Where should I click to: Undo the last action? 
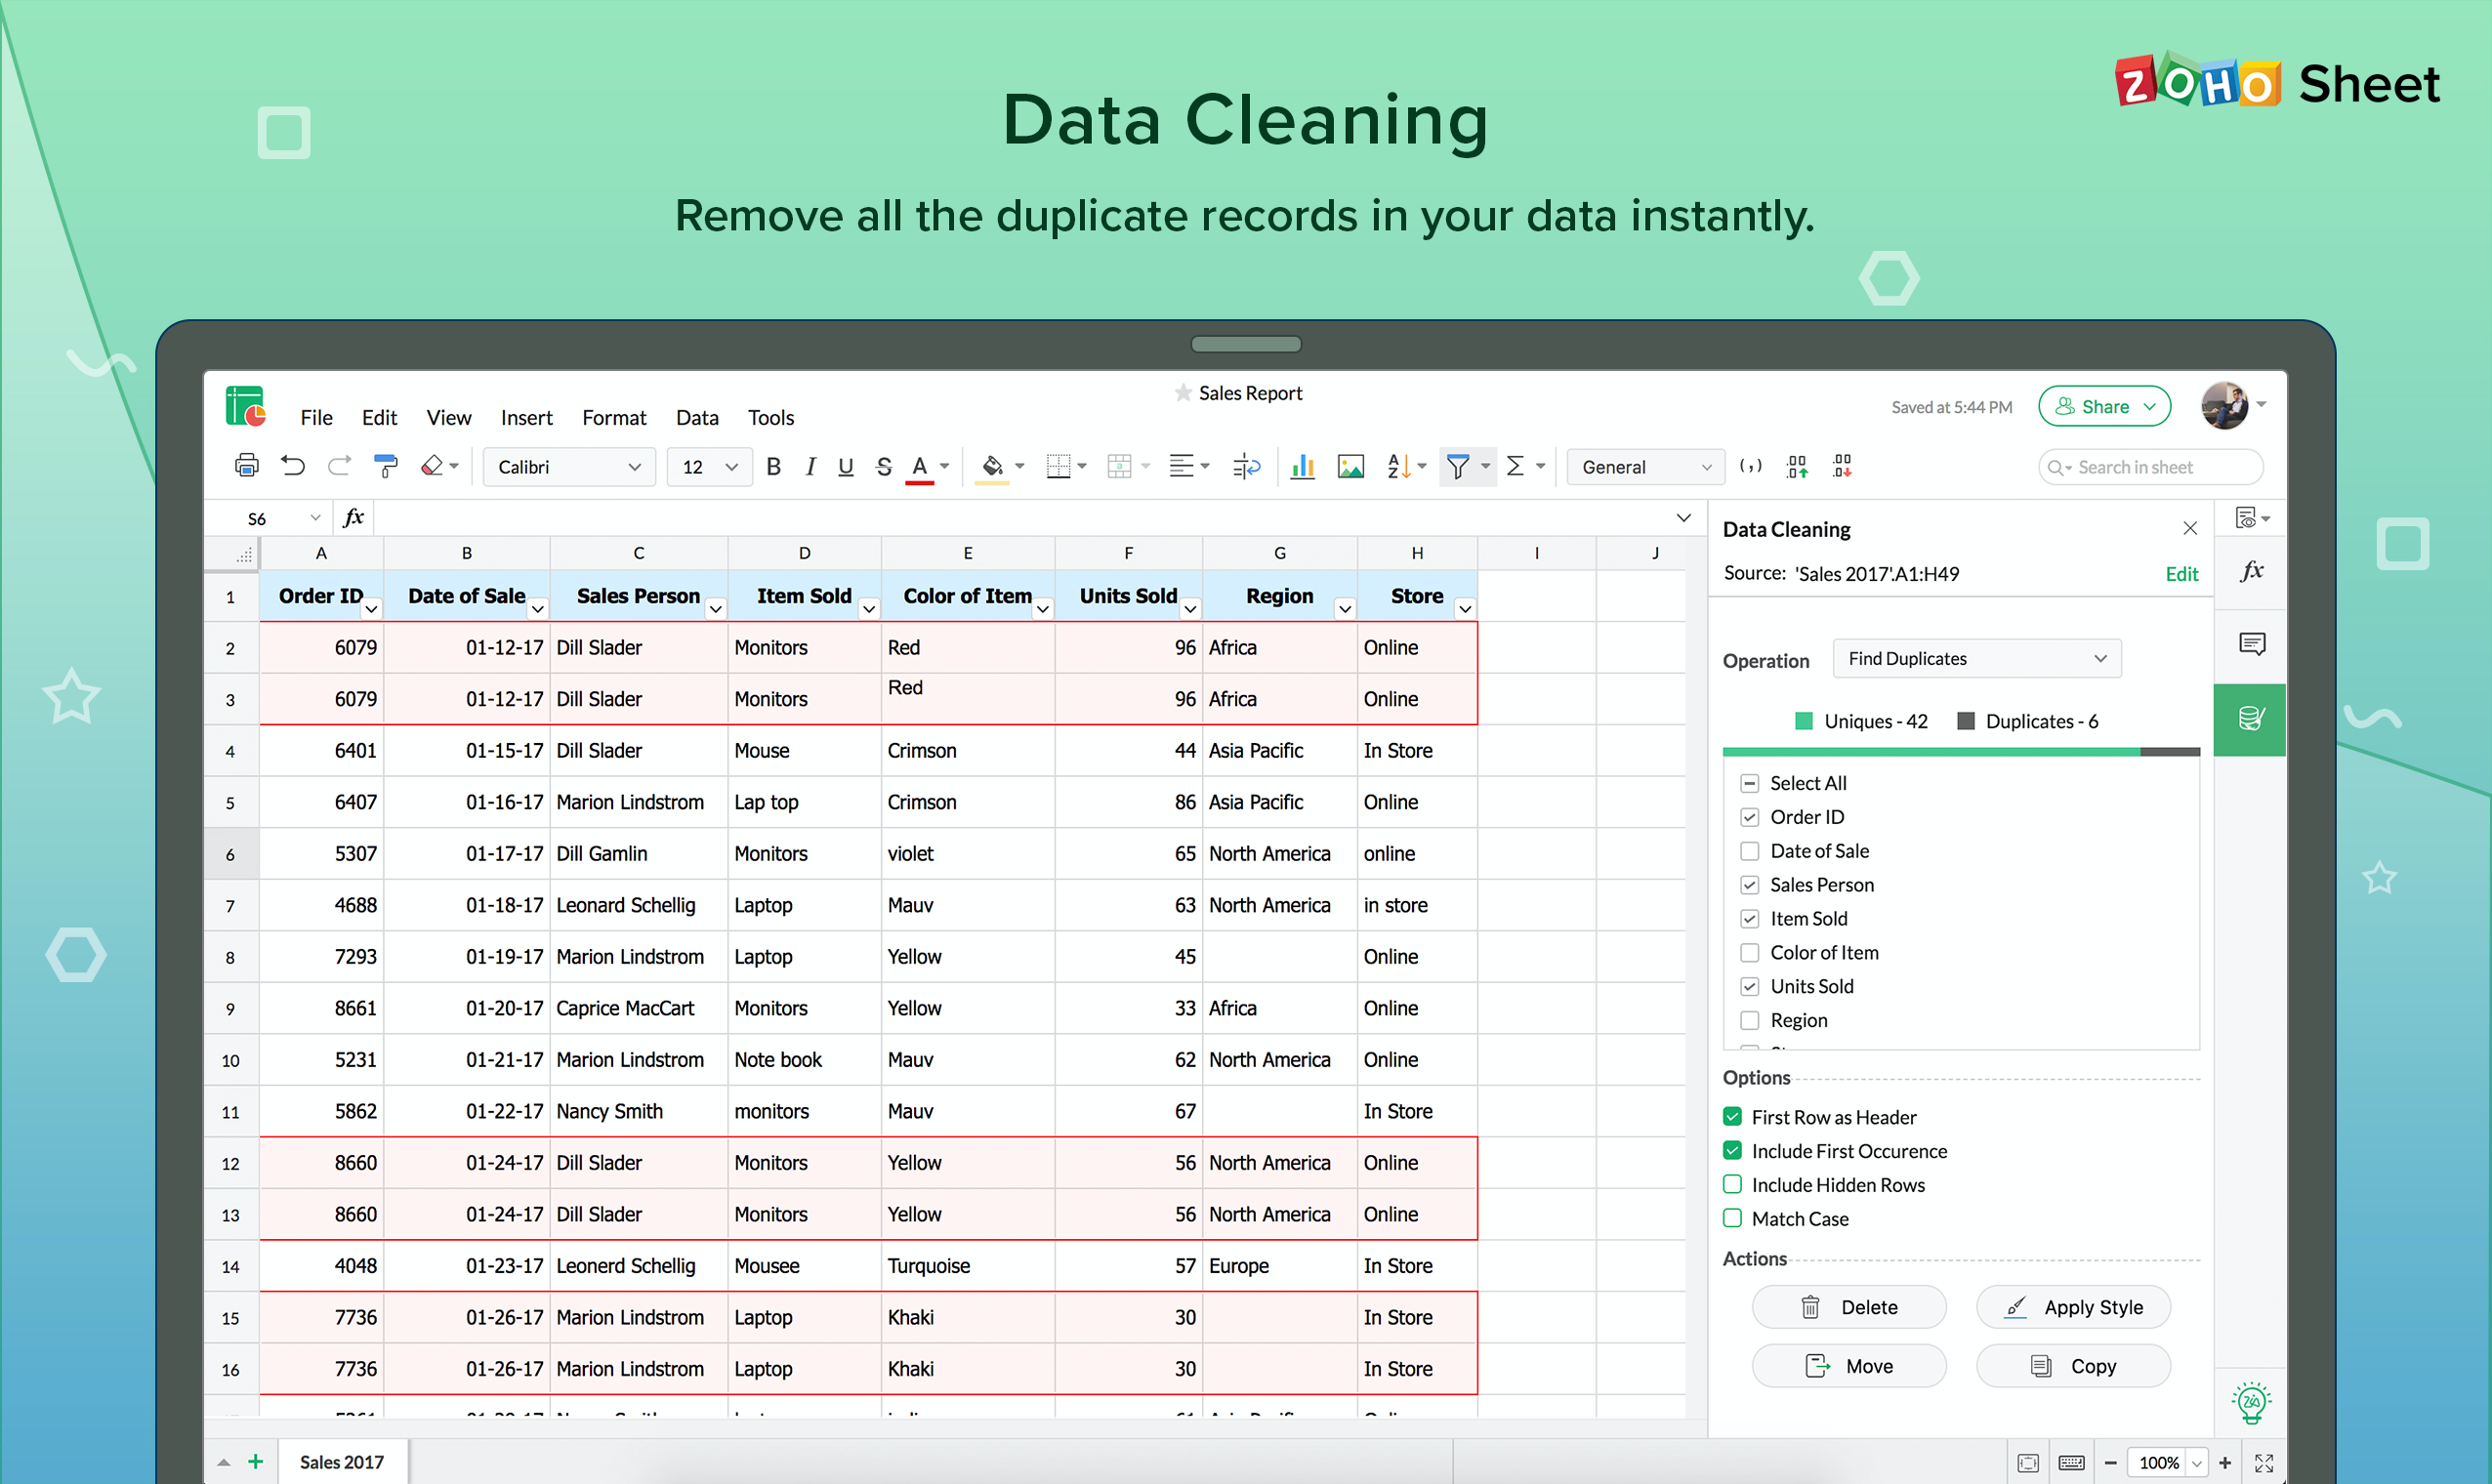tap(292, 466)
